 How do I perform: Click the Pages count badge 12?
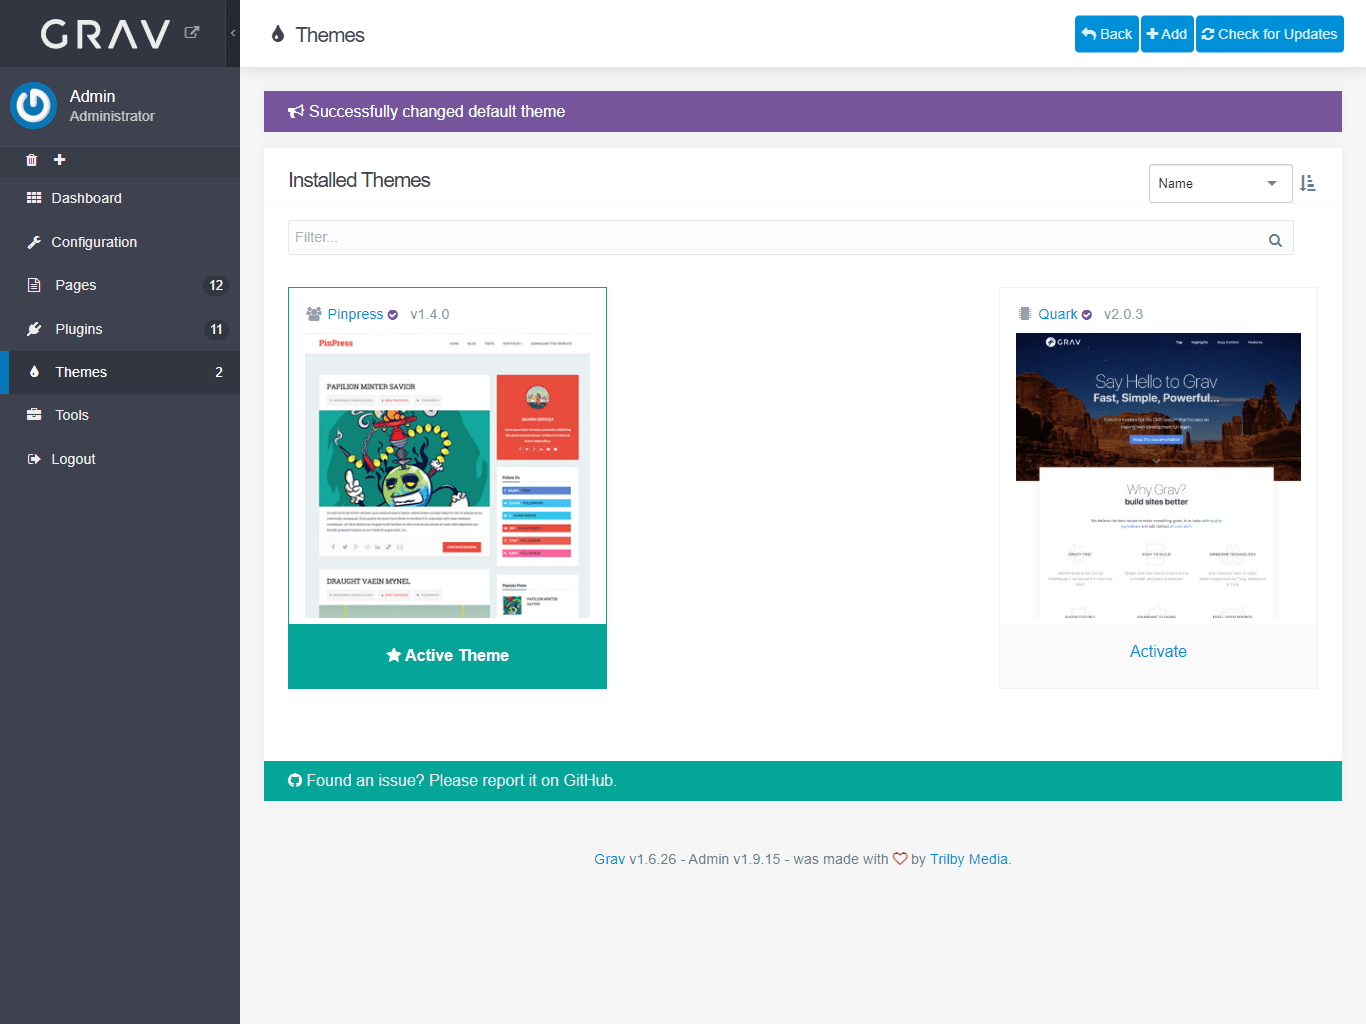point(216,285)
